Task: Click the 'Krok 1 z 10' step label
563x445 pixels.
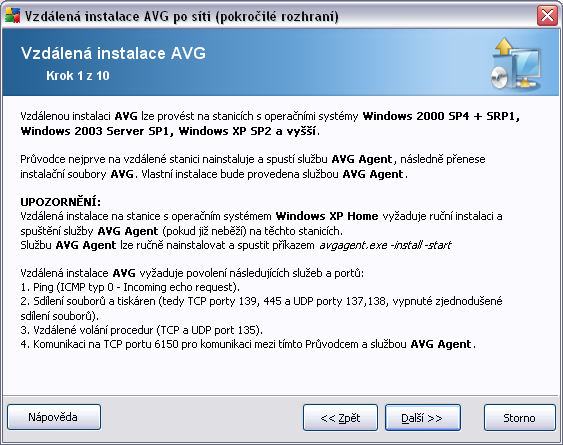Action: coord(78,75)
